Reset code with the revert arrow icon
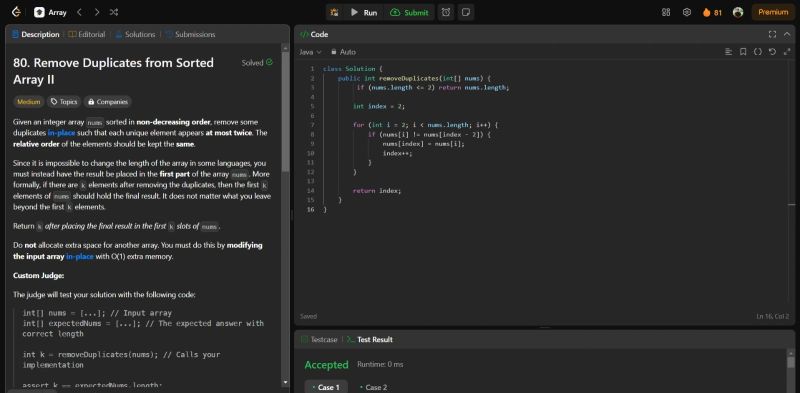The image size is (800, 393). [x=772, y=52]
